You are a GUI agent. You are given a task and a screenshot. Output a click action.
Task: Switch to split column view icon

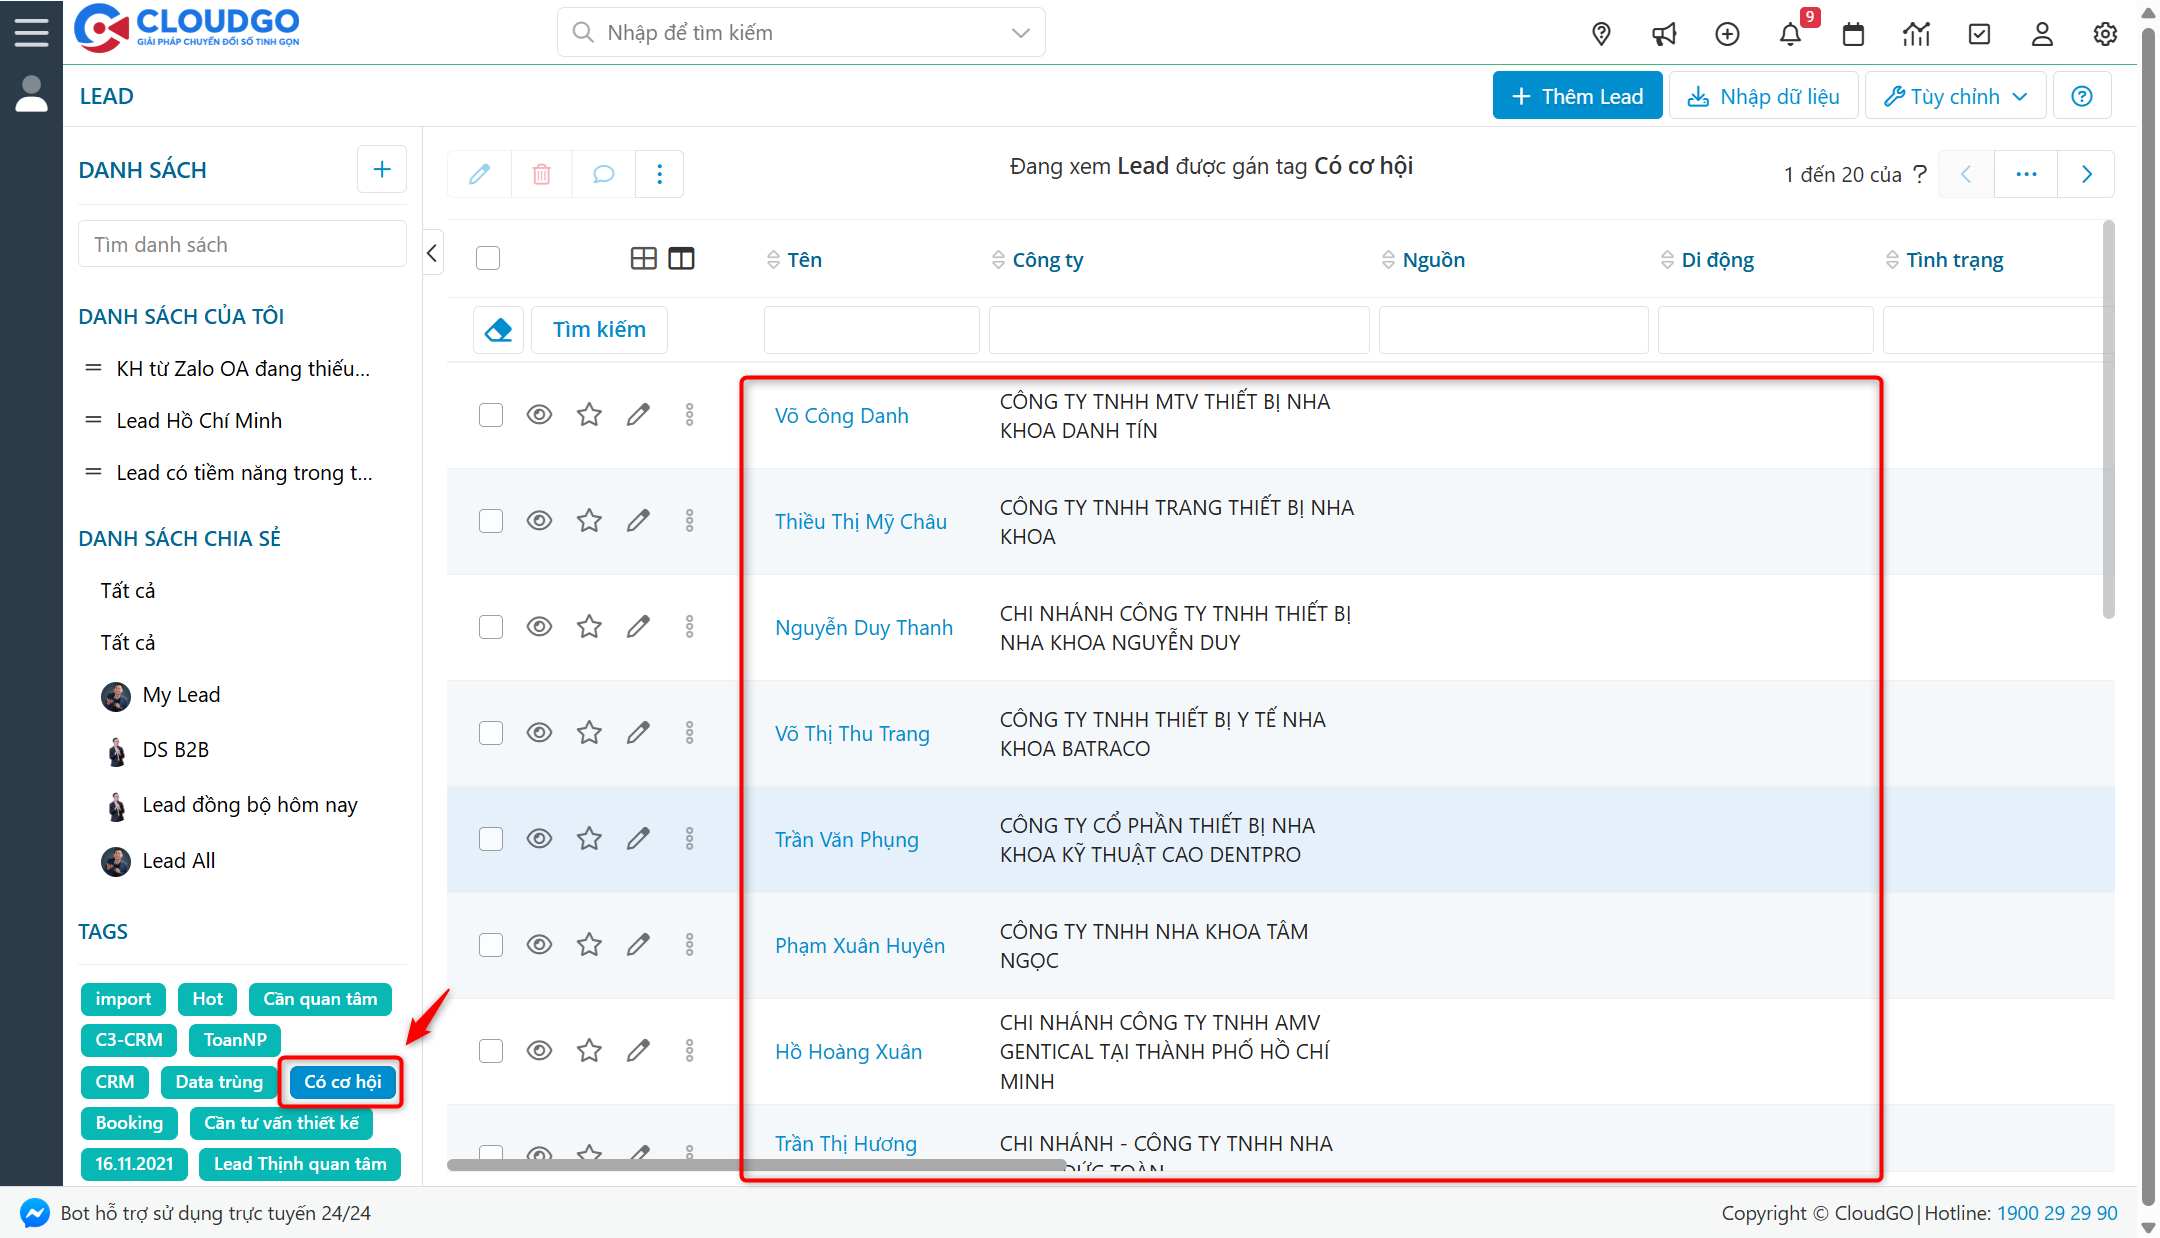click(681, 259)
